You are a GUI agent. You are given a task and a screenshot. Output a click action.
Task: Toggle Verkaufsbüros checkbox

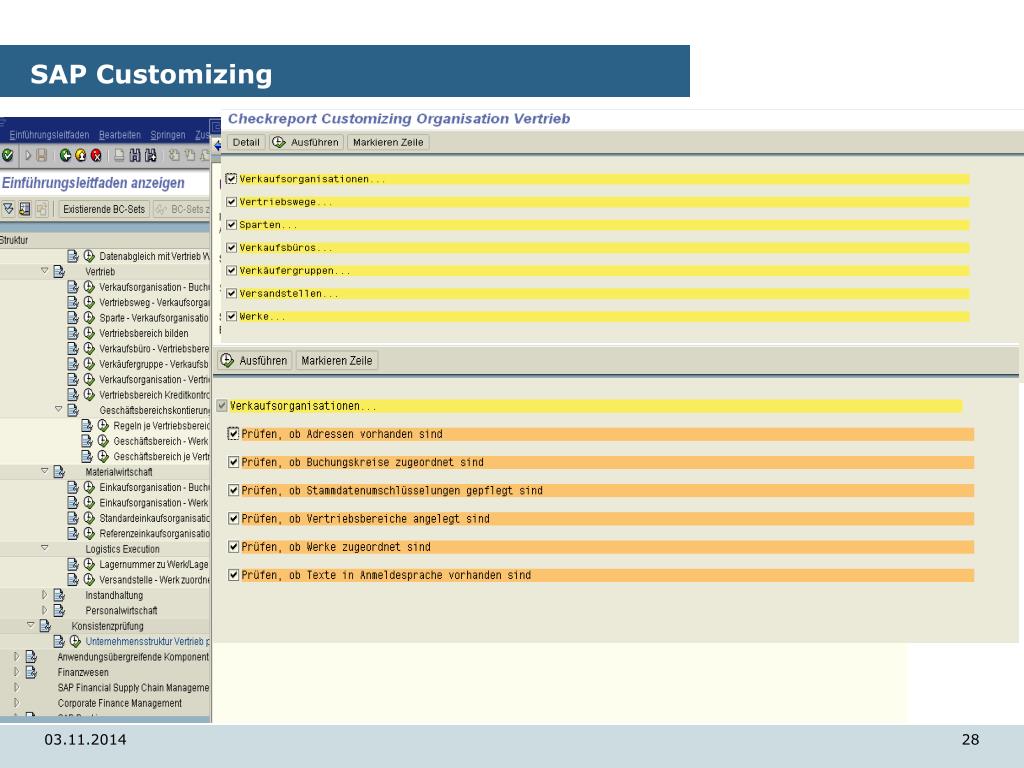click(231, 248)
